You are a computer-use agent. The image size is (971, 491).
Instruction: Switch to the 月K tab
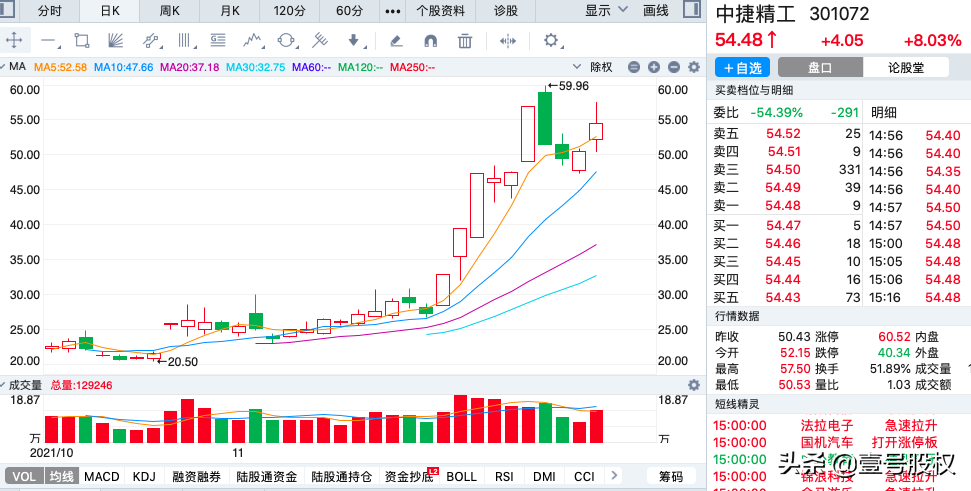pos(229,11)
